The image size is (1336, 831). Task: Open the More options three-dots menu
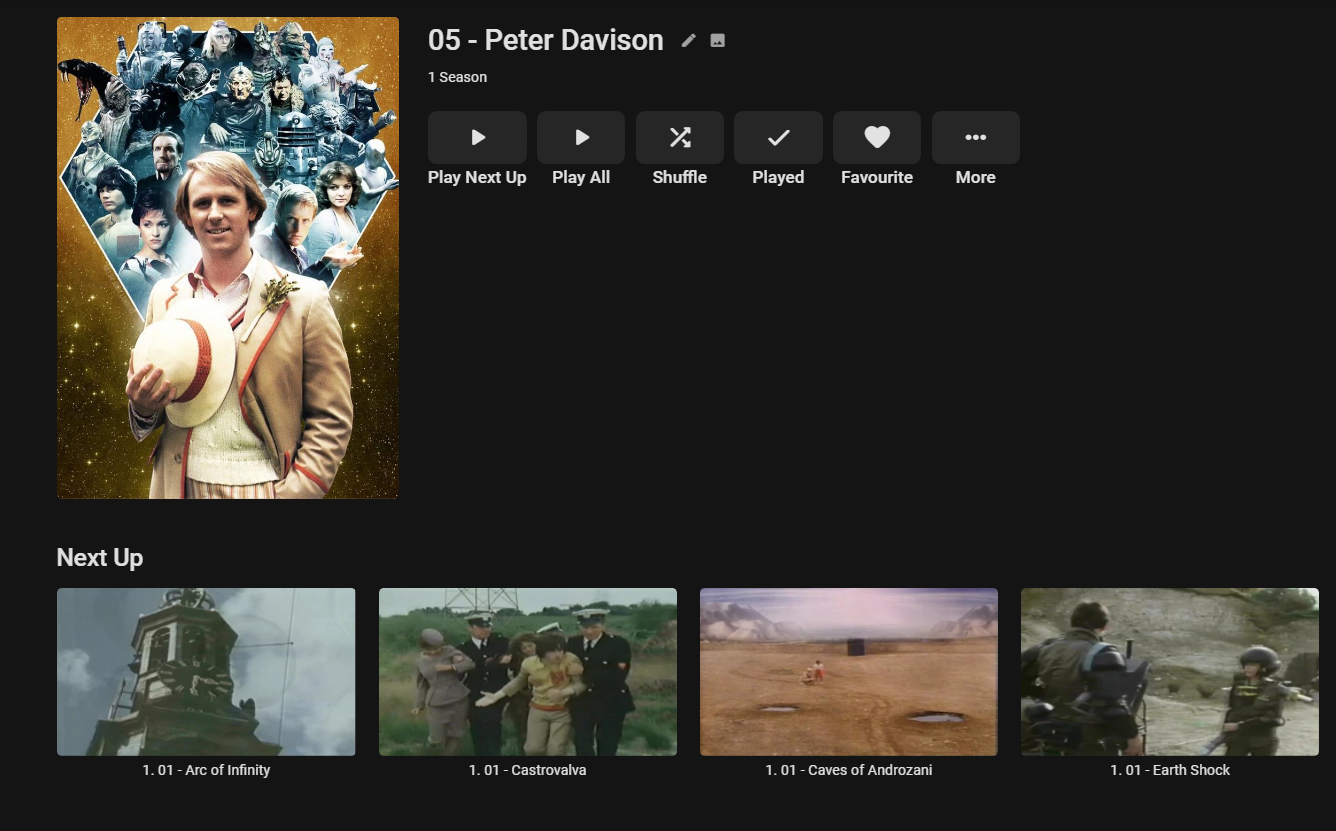coord(975,138)
